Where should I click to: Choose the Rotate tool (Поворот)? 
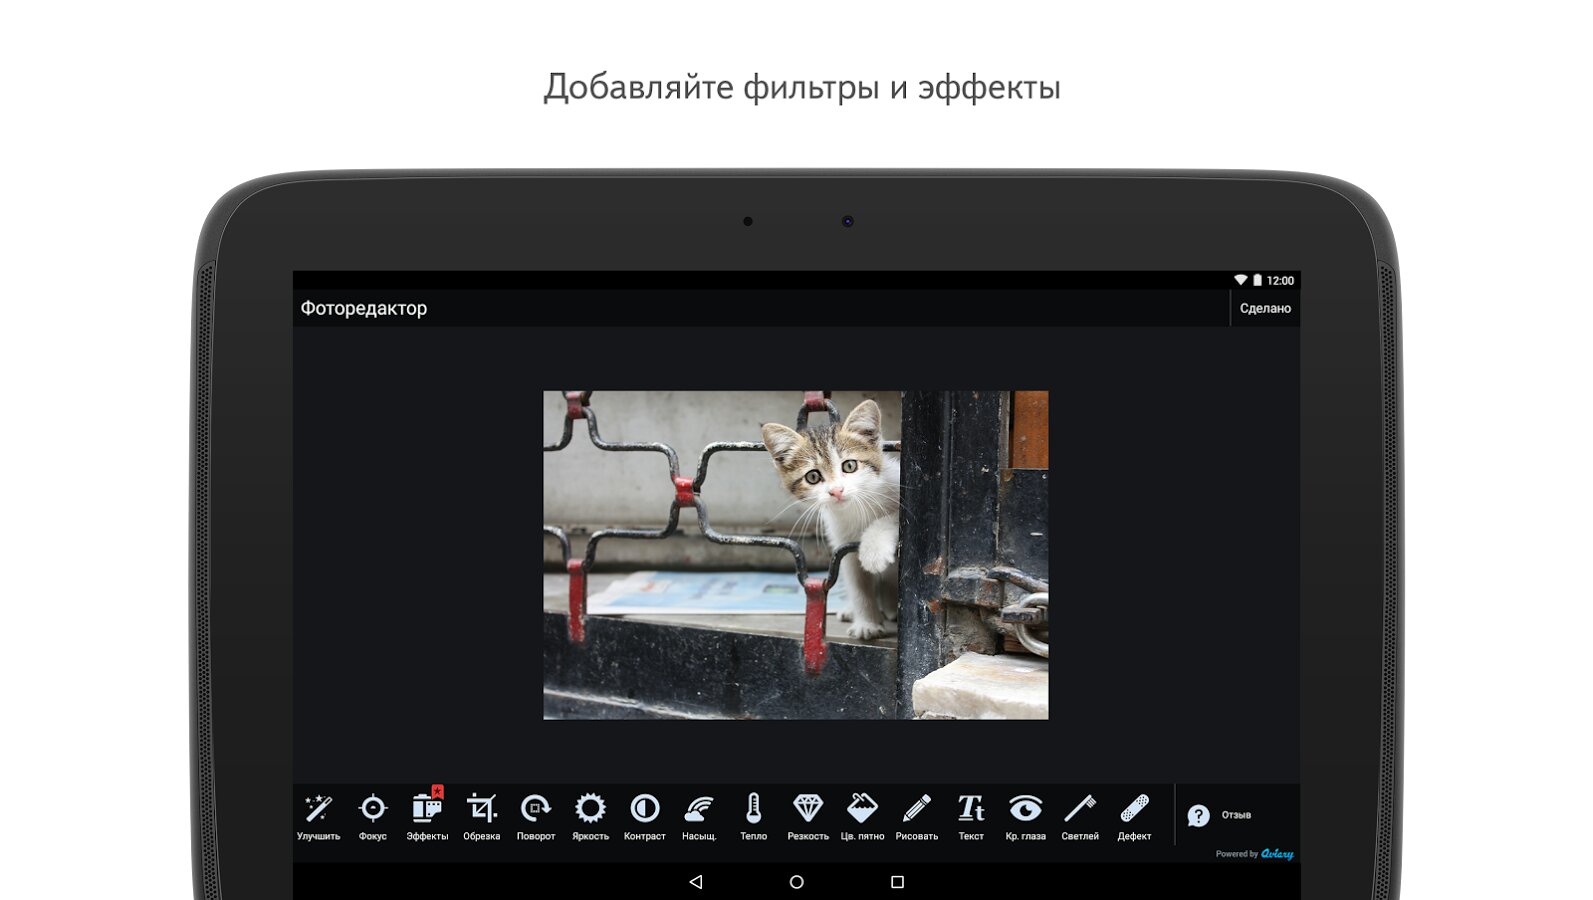(536, 815)
